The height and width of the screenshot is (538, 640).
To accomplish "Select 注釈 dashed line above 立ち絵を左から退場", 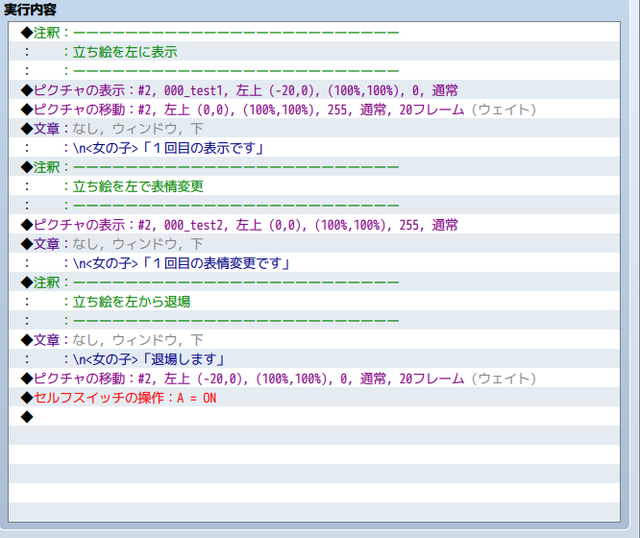I will pyautogui.click(x=314, y=282).
